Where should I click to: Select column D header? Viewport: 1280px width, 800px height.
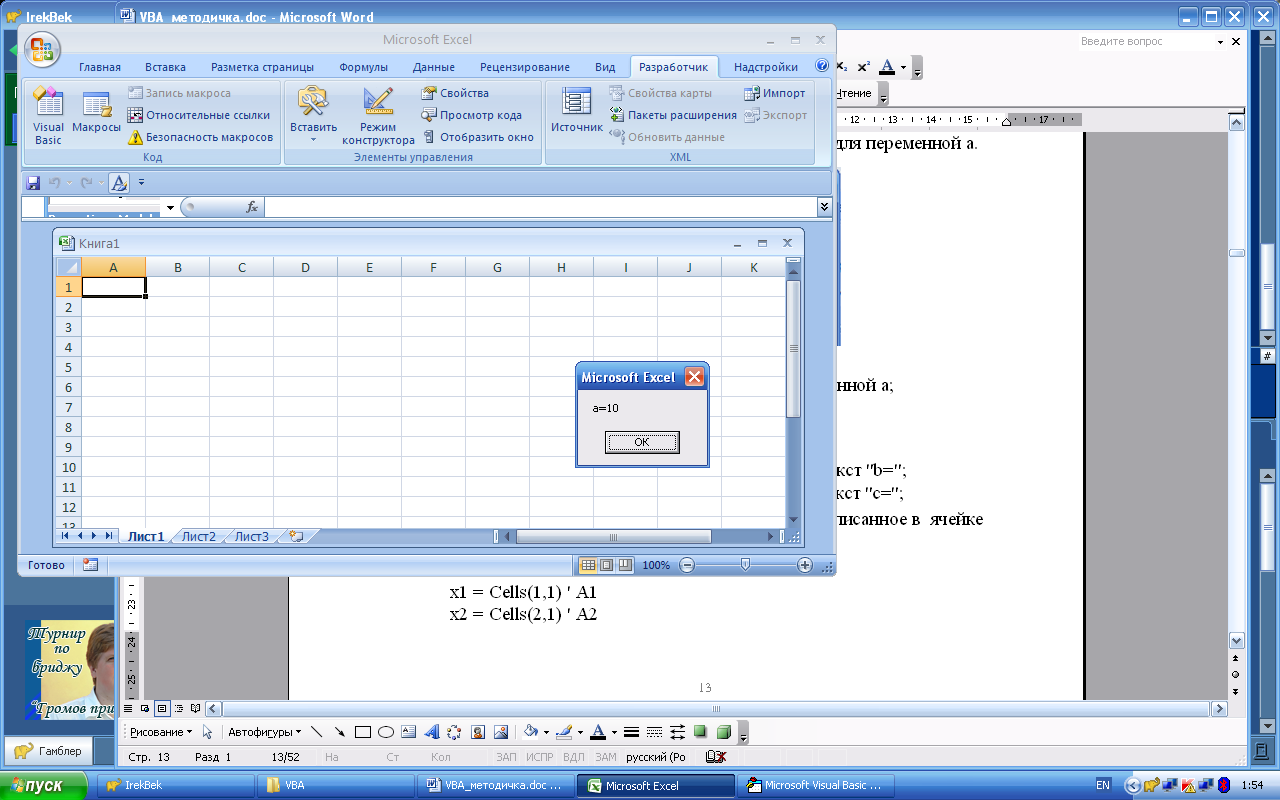[x=305, y=267]
